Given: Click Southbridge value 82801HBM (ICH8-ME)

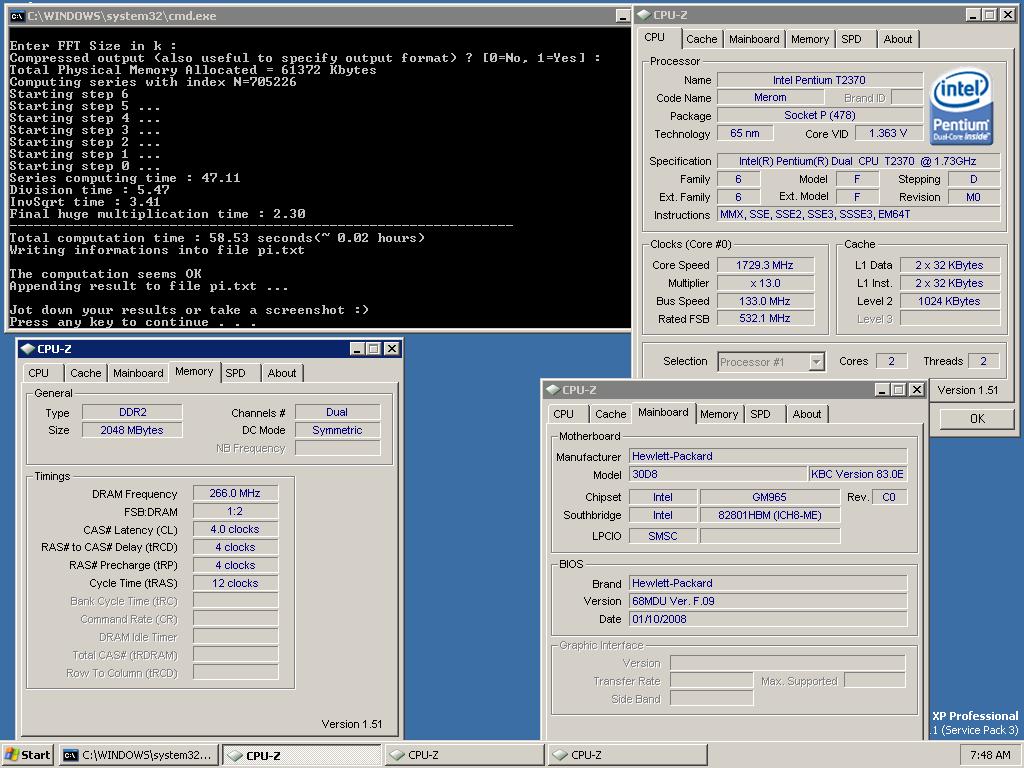Looking at the screenshot, I should click(x=769, y=515).
